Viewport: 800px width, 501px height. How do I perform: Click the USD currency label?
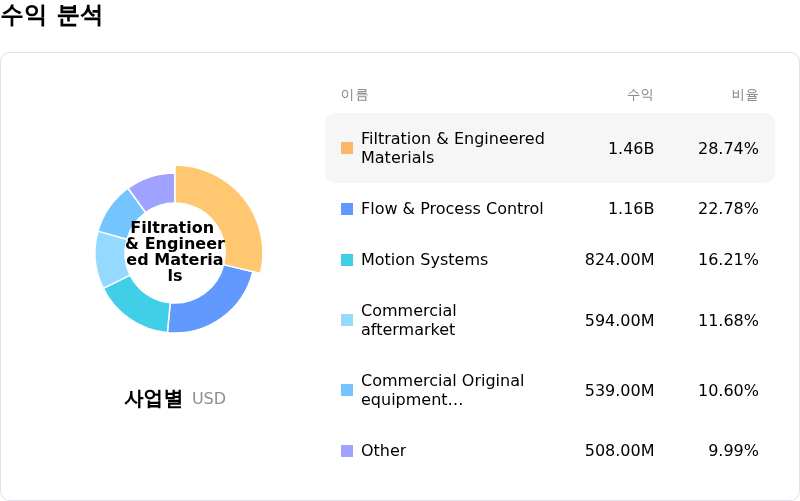click(x=209, y=399)
